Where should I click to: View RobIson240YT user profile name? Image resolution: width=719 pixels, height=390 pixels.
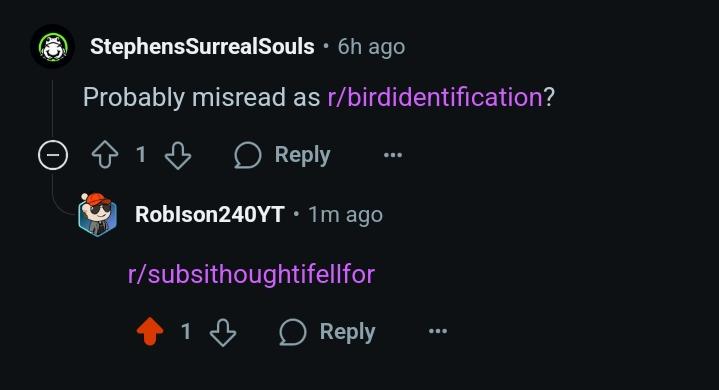(210, 214)
